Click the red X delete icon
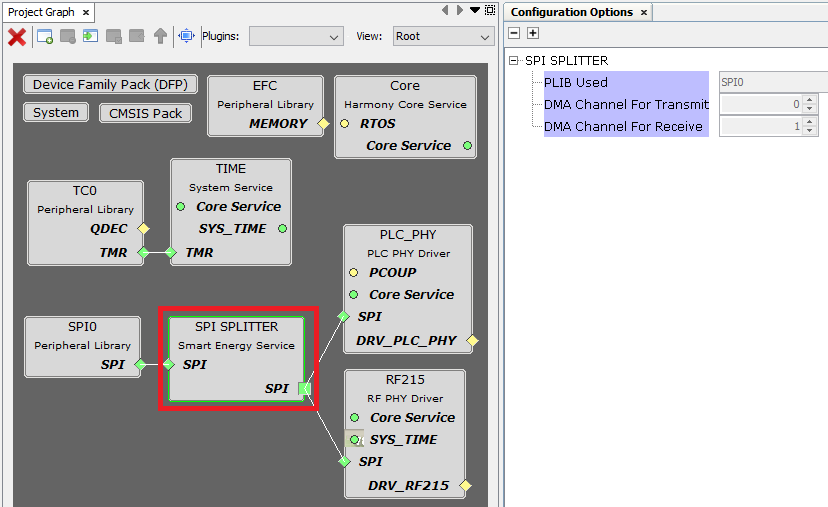This screenshot has width=828, height=507. click(17, 36)
